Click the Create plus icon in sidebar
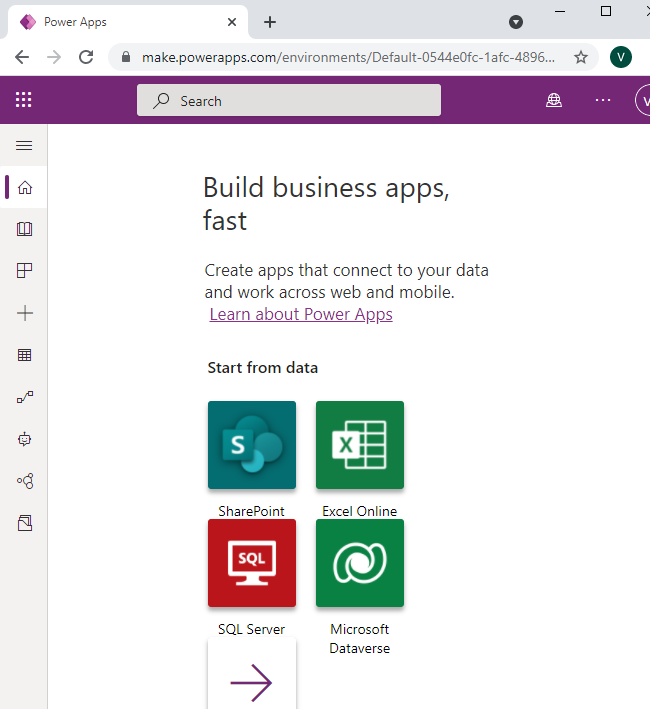The height and width of the screenshot is (713, 650). 25,313
